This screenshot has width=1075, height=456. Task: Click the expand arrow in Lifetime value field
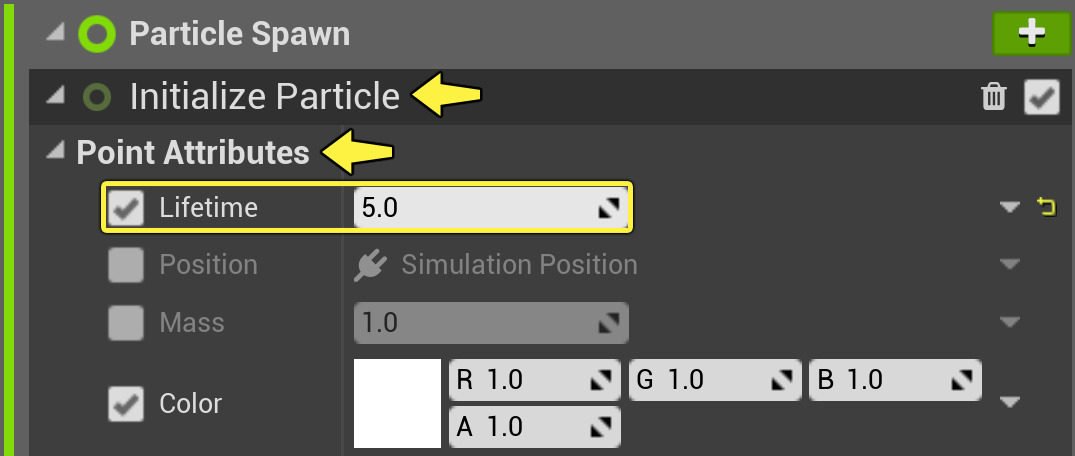(x=608, y=208)
